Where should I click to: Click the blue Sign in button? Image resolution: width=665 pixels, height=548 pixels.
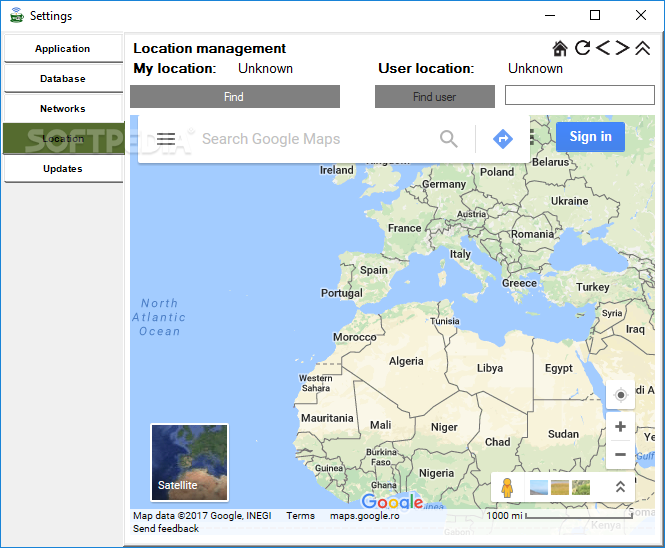tap(590, 137)
